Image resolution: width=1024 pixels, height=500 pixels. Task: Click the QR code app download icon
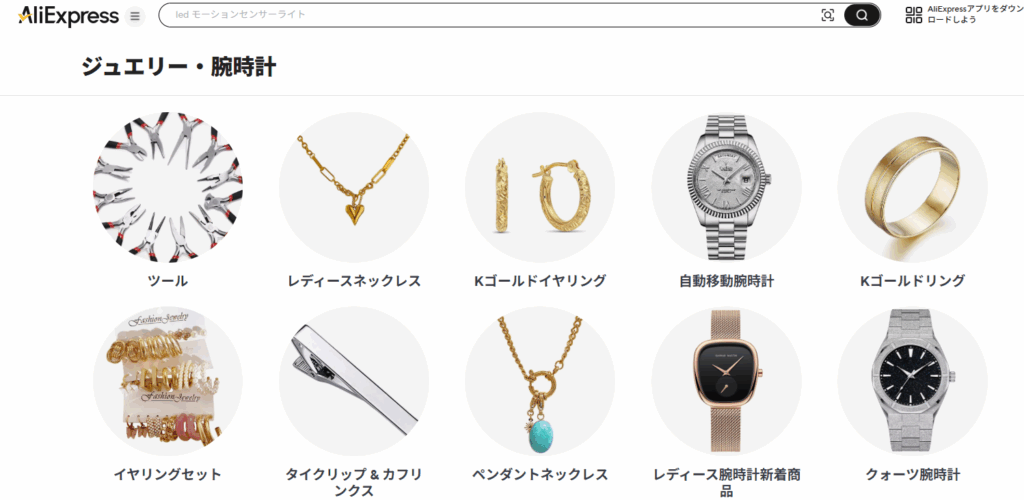tap(914, 15)
